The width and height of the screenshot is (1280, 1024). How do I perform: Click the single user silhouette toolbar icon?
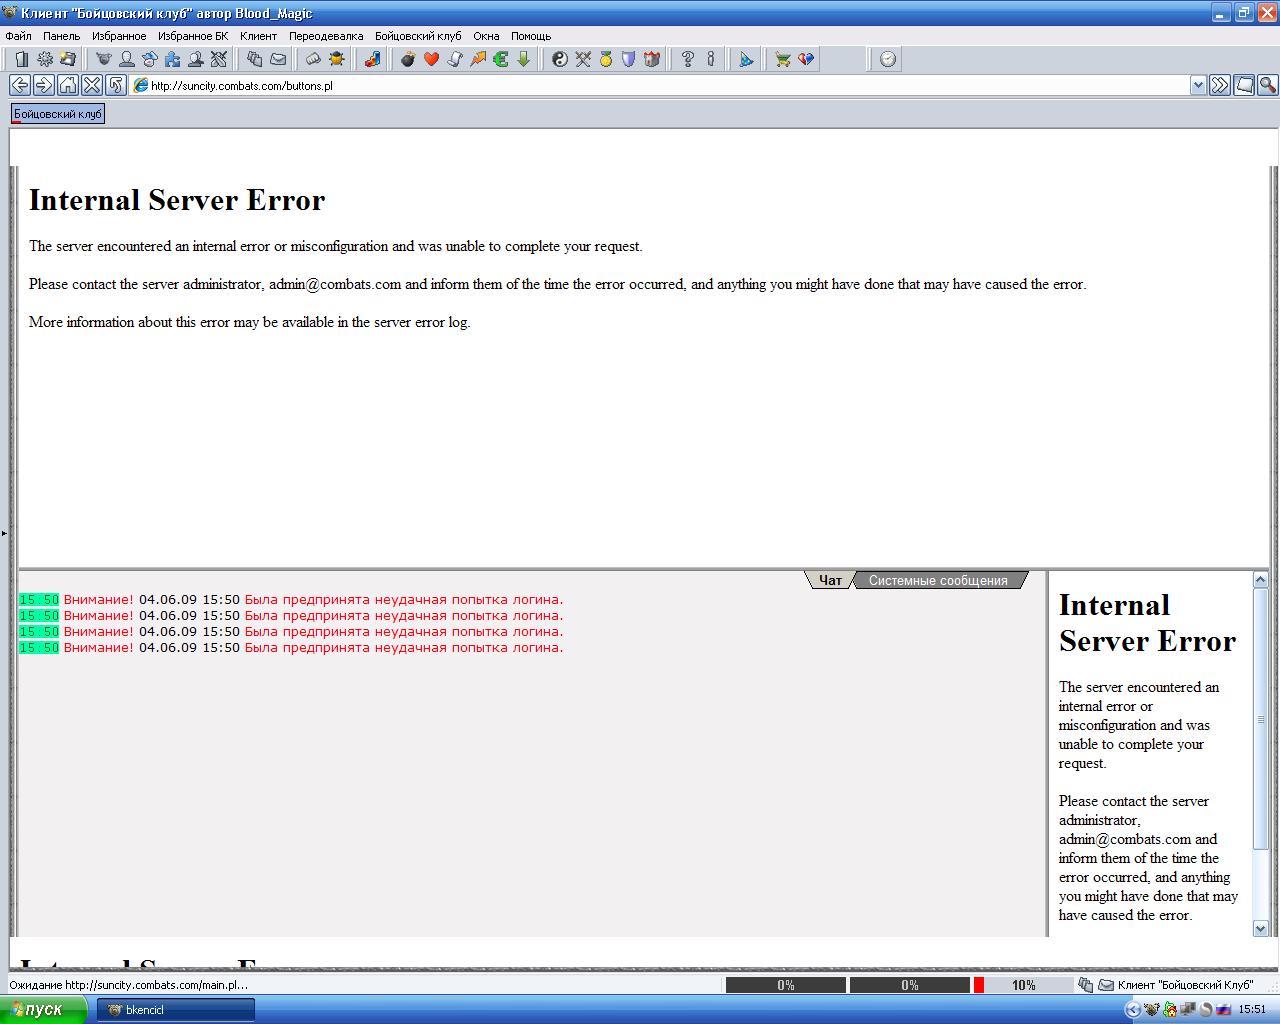coord(127,59)
